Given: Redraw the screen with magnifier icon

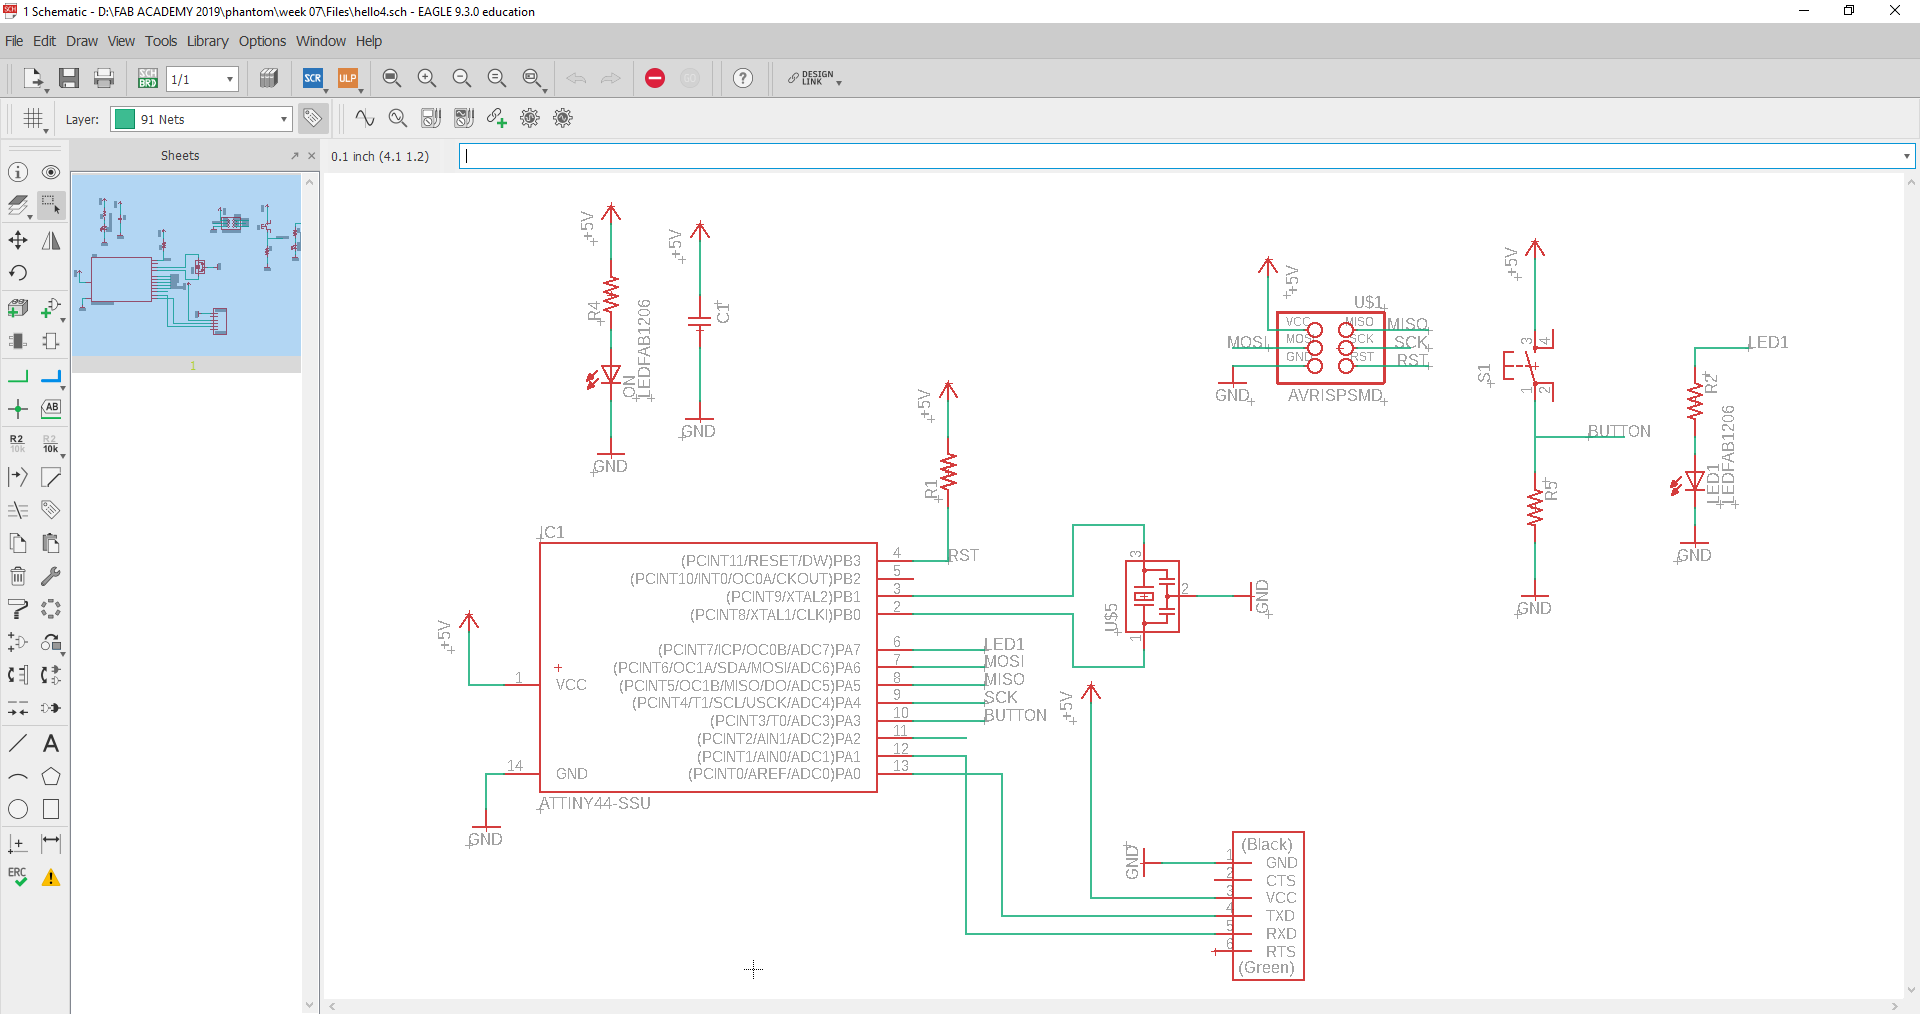Looking at the screenshot, I should pos(497,78).
